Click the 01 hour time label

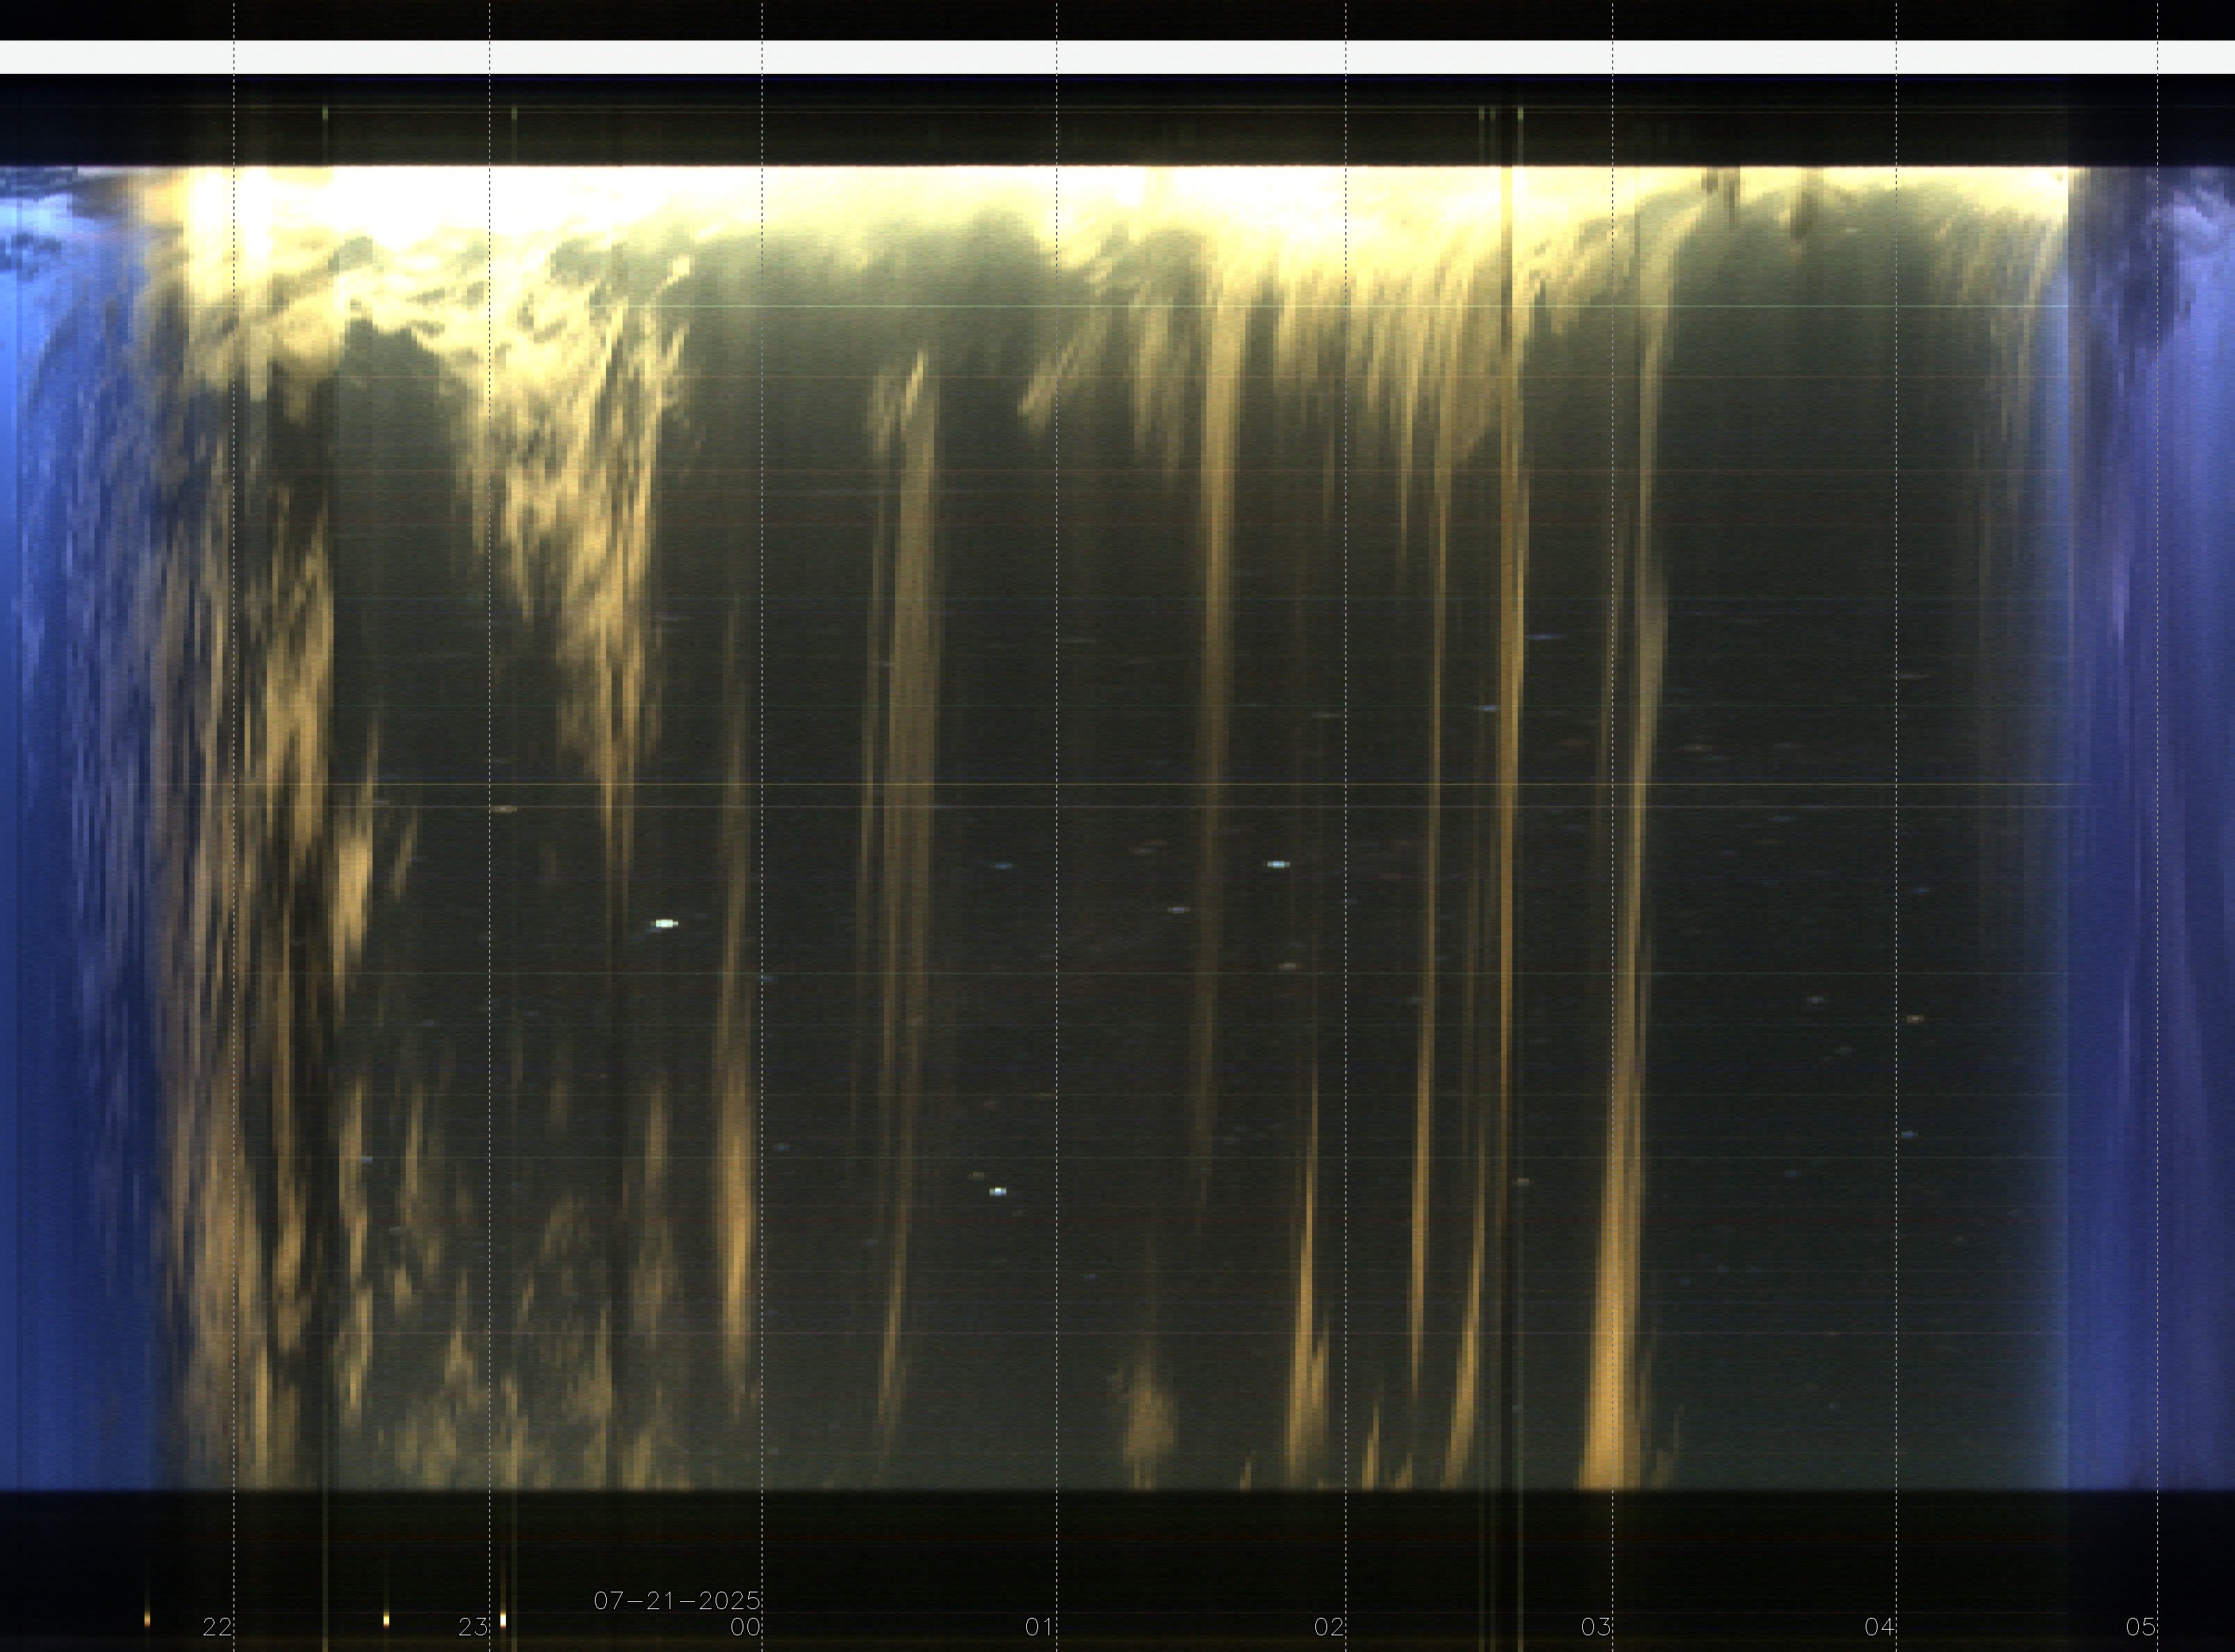point(1039,1627)
